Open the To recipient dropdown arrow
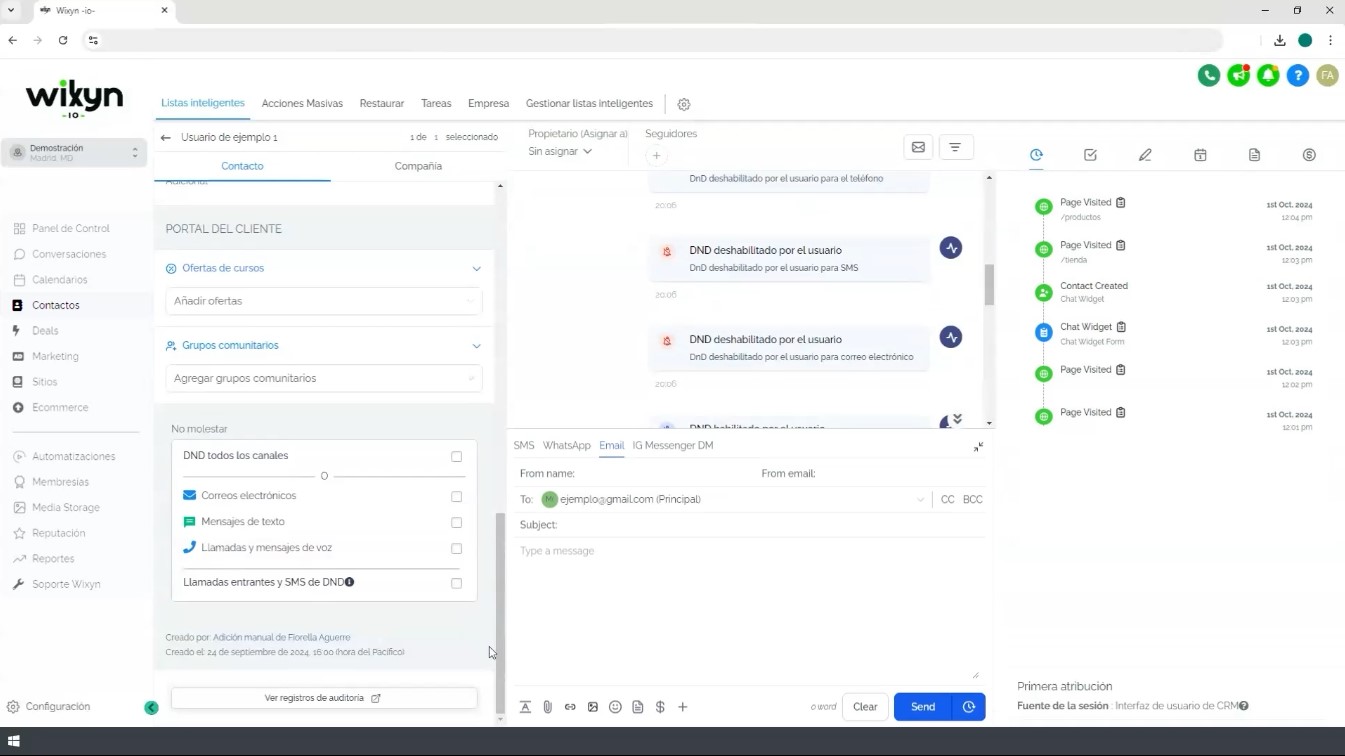 pos(920,500)
